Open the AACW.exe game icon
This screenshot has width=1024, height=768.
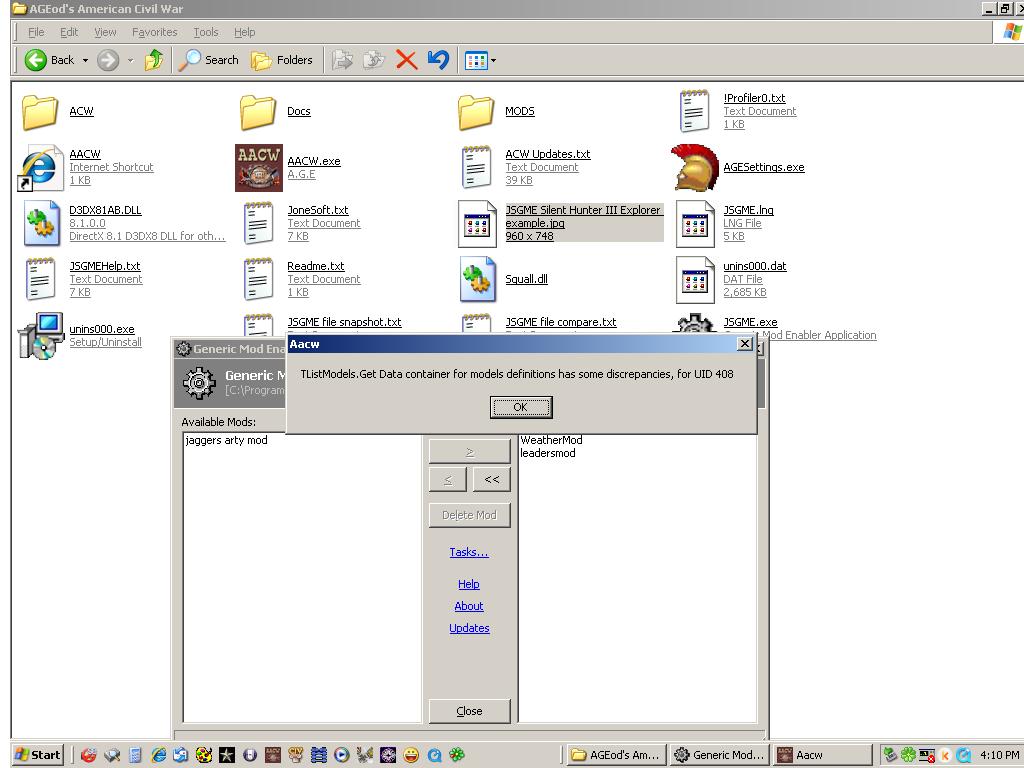point(258,167)
